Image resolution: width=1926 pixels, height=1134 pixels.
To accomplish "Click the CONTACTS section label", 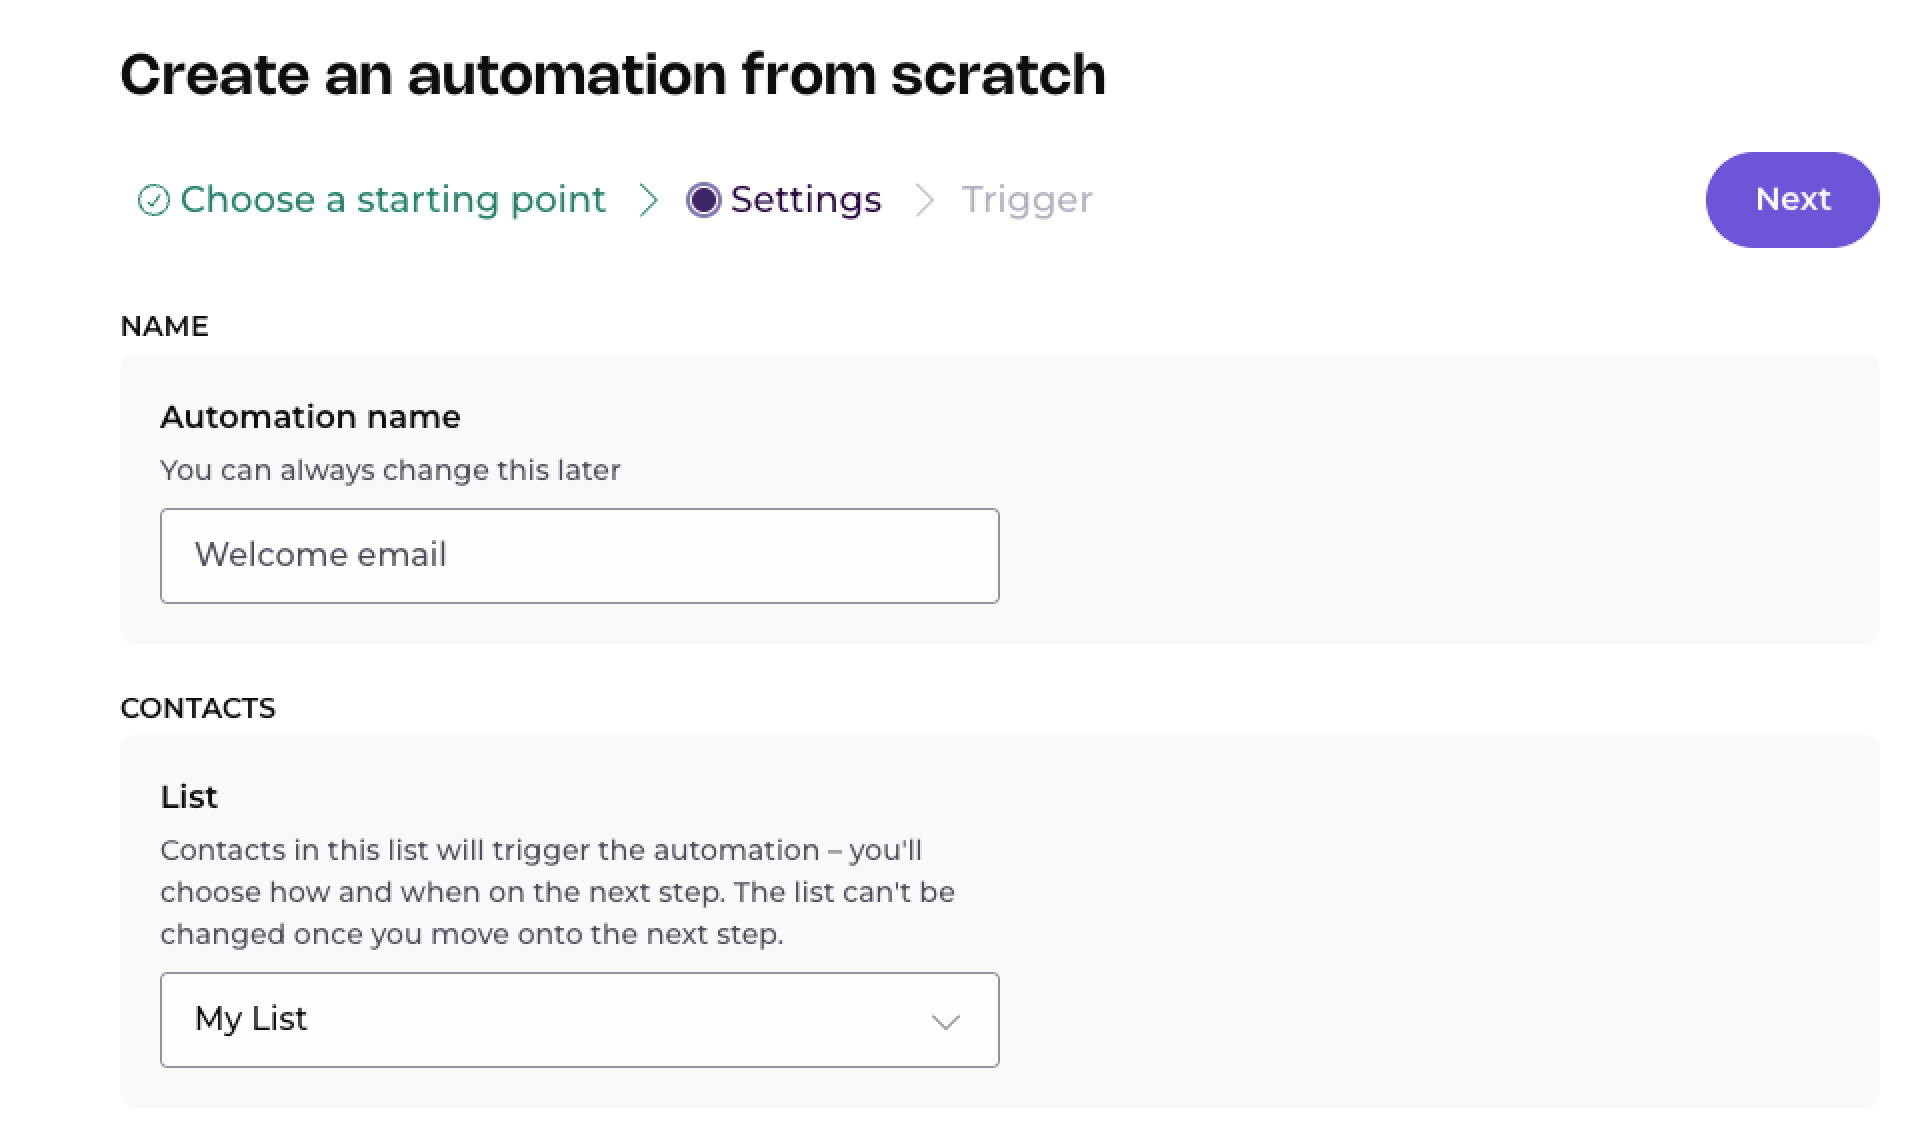I will tap(198, 708).
